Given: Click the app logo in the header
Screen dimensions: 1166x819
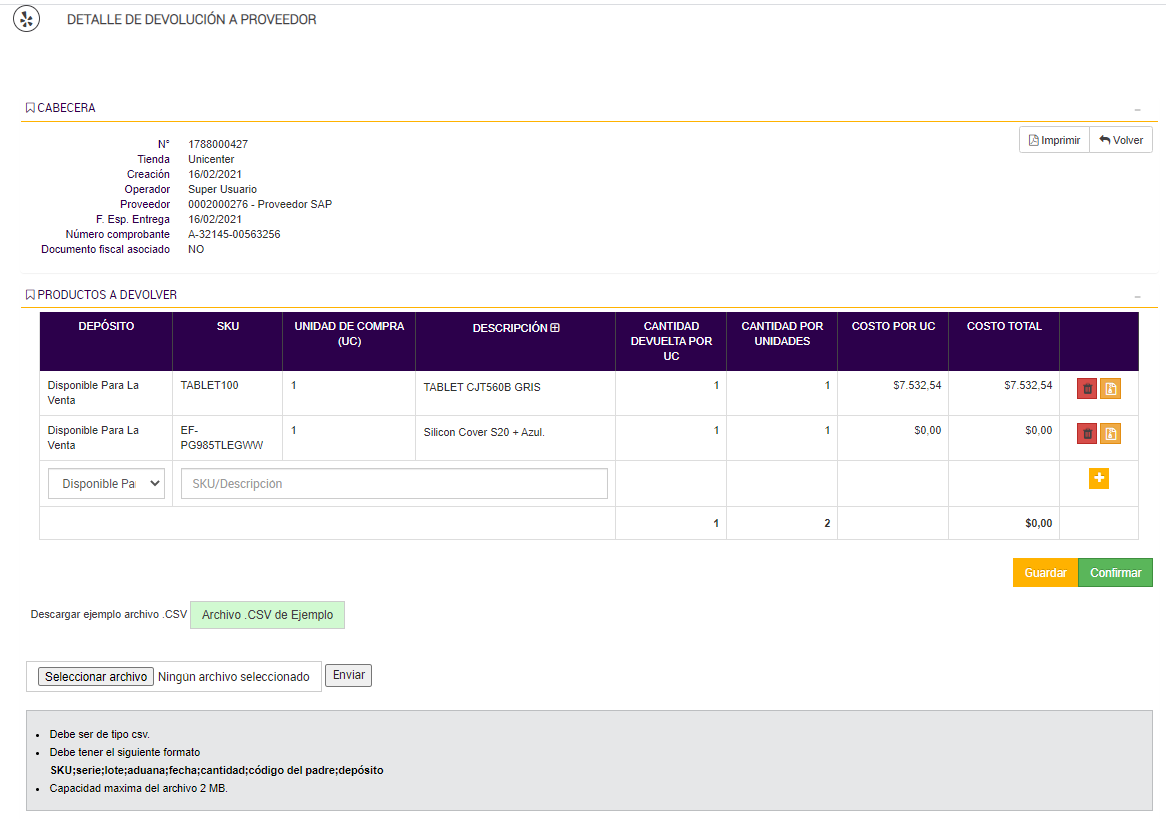Looking at the screenshot, I should pos(27,19).
